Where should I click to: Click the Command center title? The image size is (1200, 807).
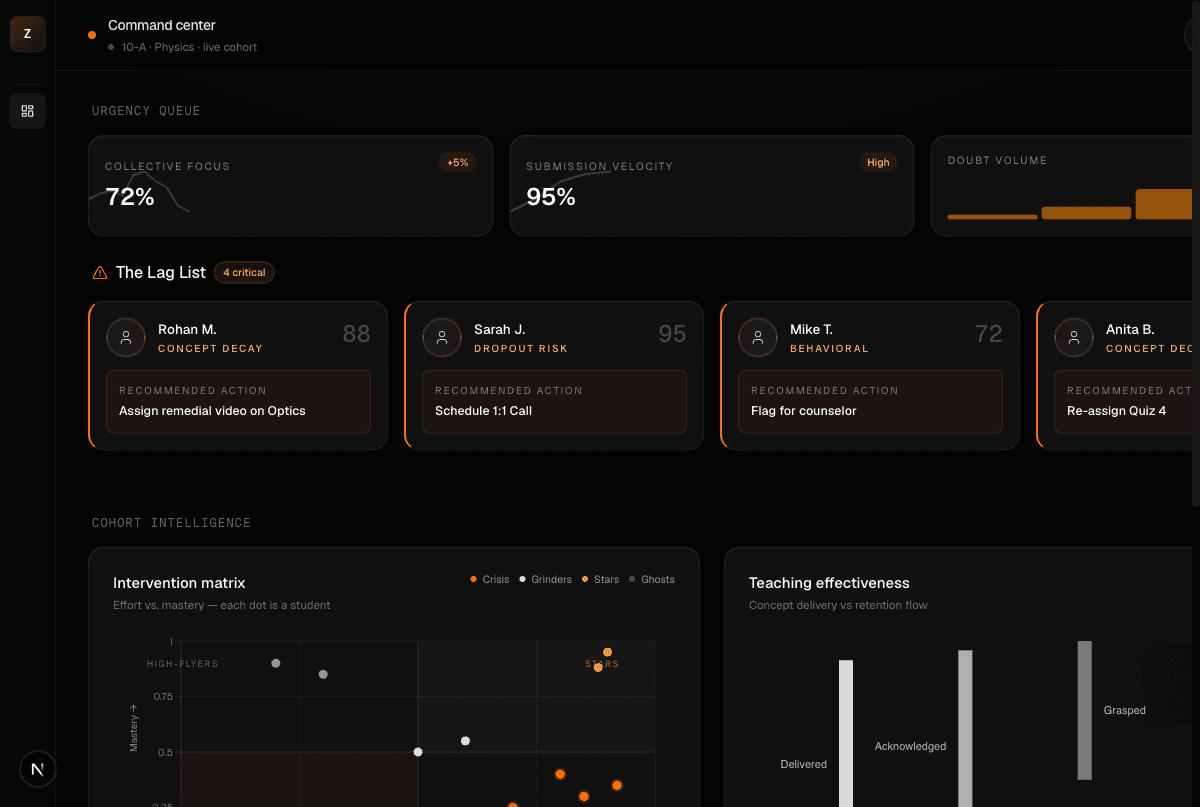pos(161,25)
